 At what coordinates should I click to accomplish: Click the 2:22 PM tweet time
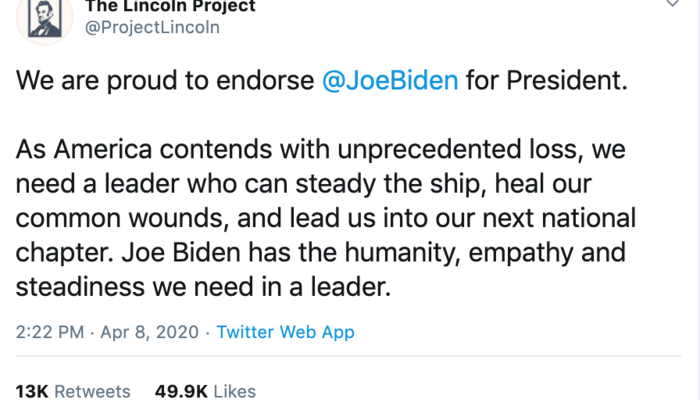tap(49, 331)
